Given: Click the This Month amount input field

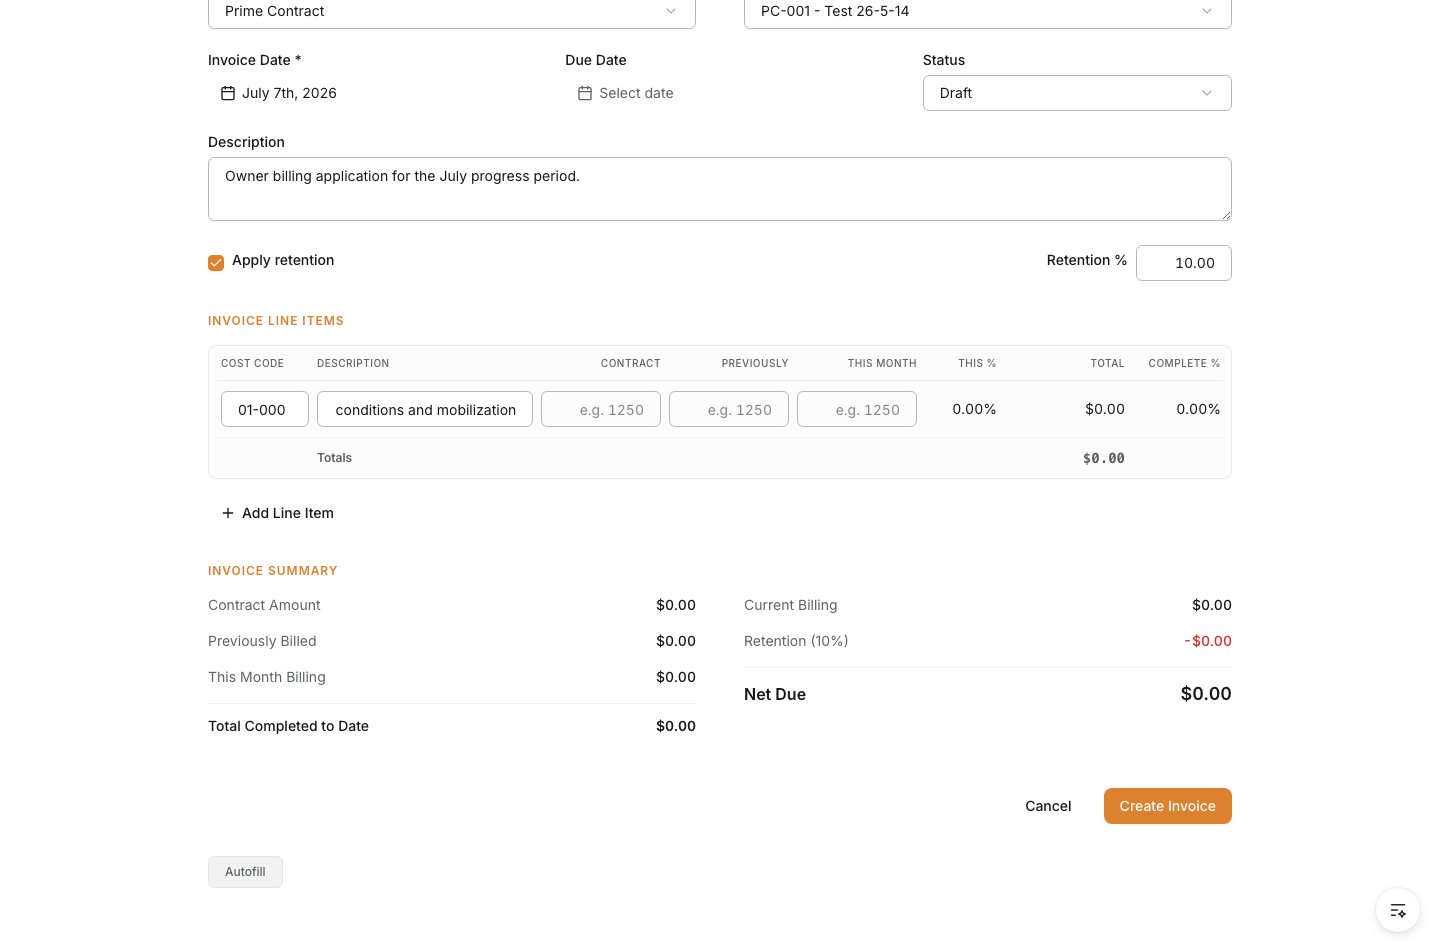Looking at the screenshot, I should (x=857, y=409).
